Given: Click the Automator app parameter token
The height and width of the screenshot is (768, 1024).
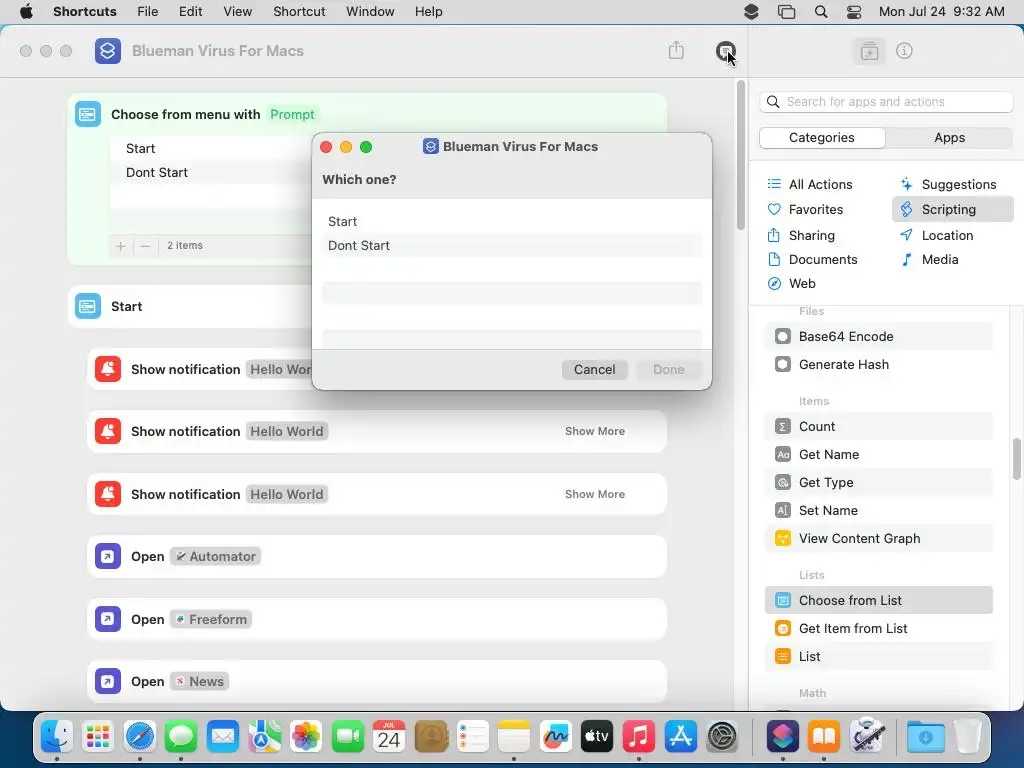Looking at the screenshot, I should point(216,556).
